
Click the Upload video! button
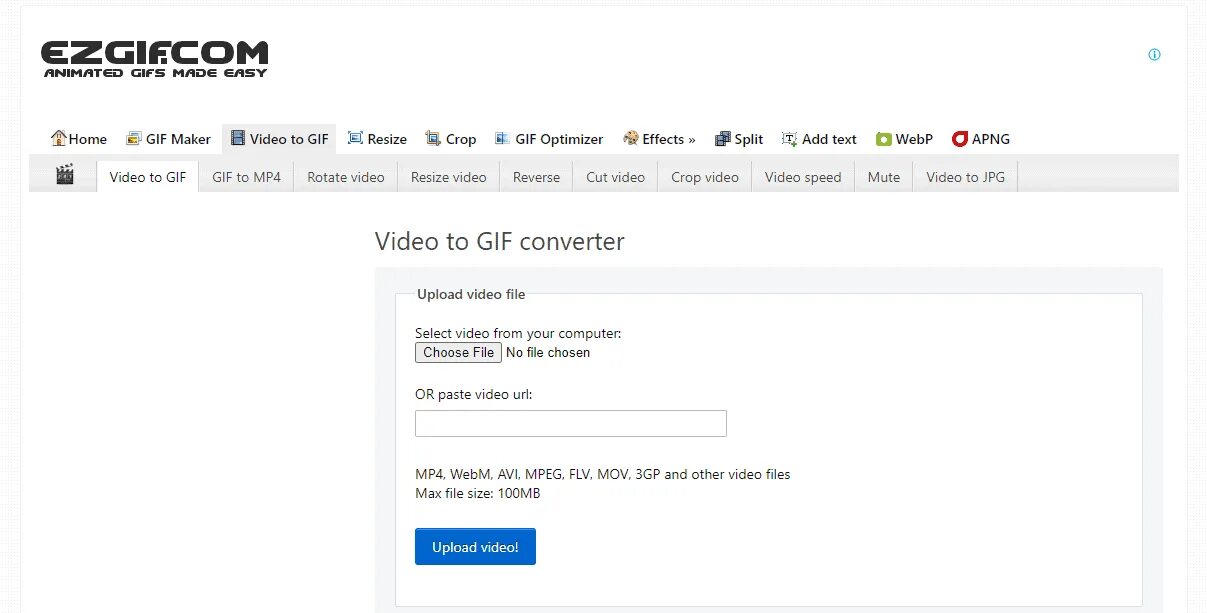click(475, 546)
